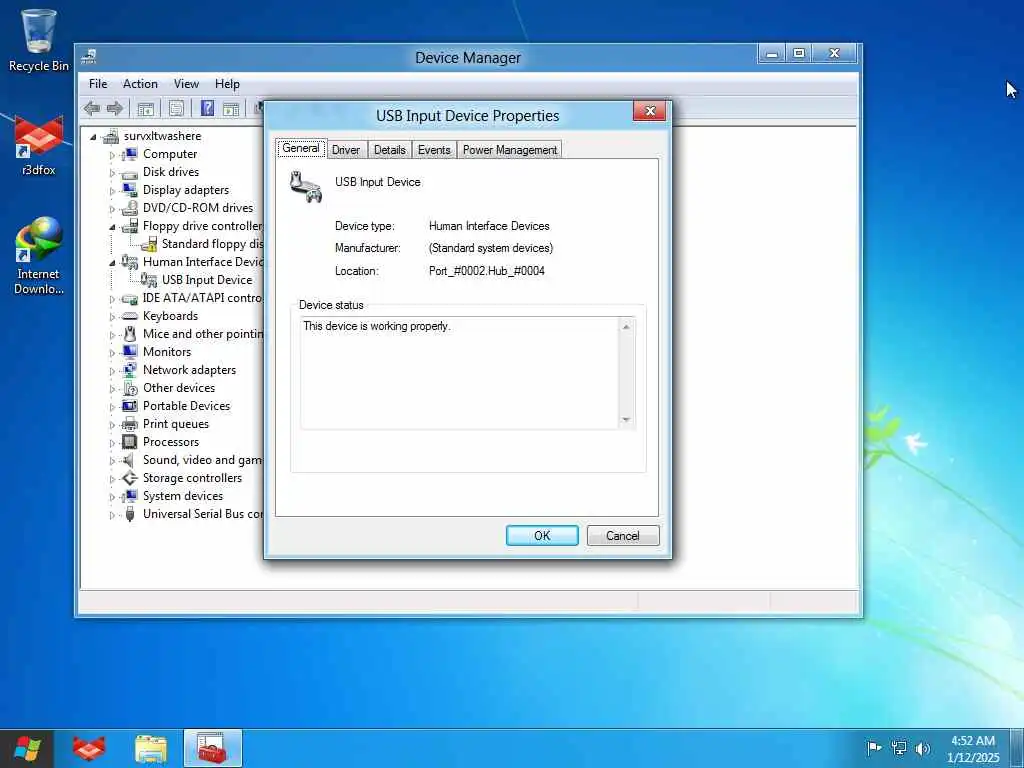Select the Display adapters category icon
This screenshot has width=1024, height=768.
pyautogui.click(x=130, y=190)
